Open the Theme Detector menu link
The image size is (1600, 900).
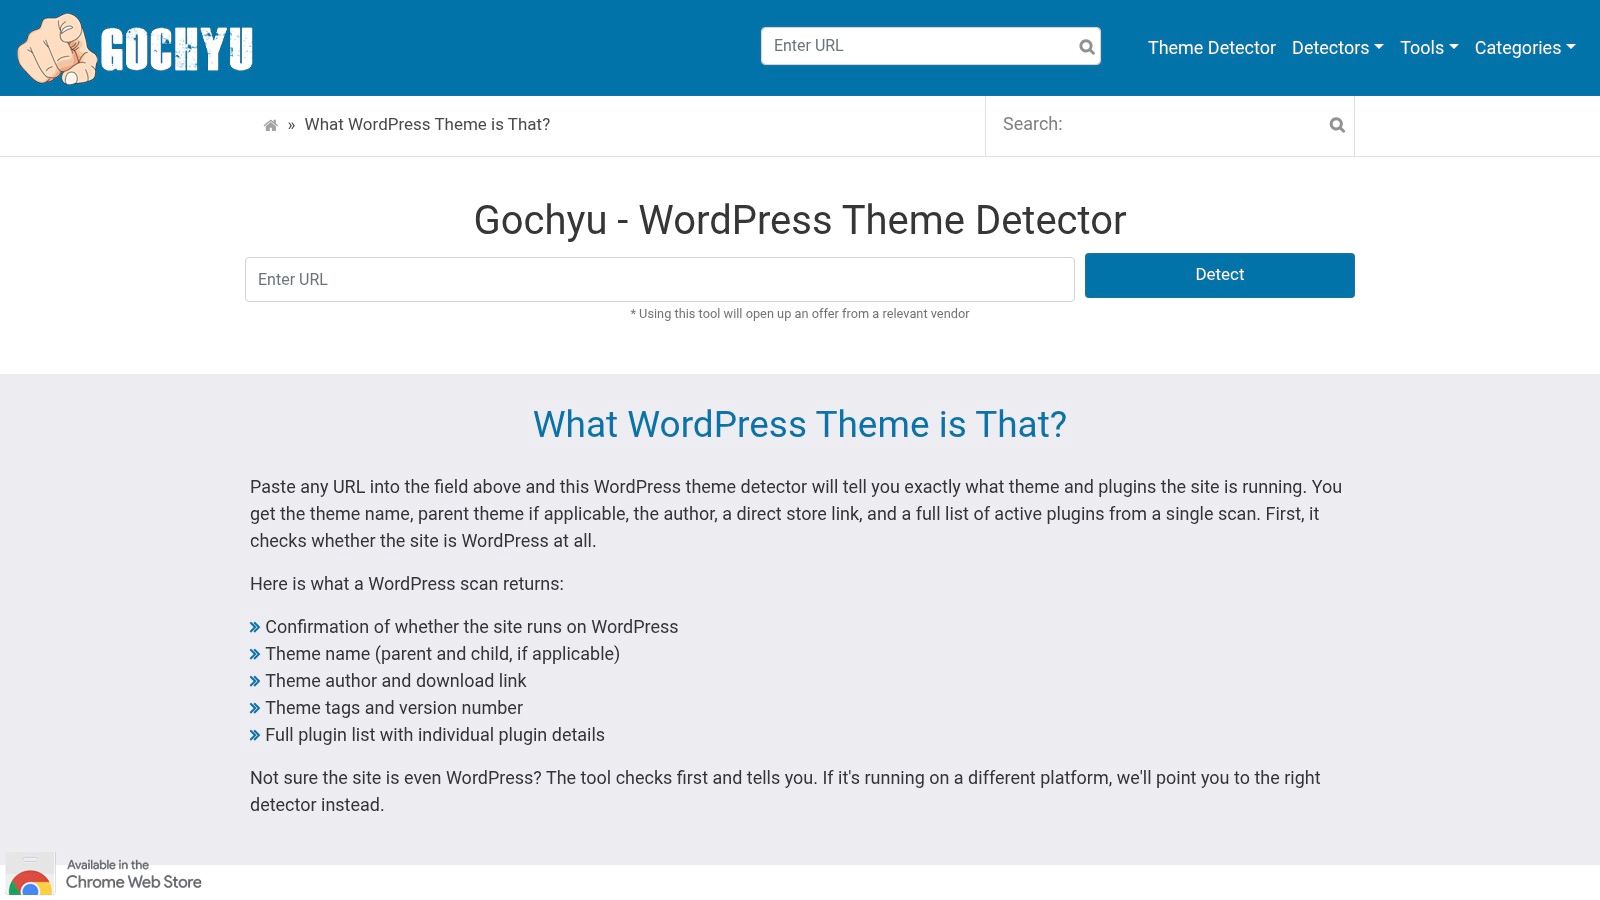(1211, 48)
